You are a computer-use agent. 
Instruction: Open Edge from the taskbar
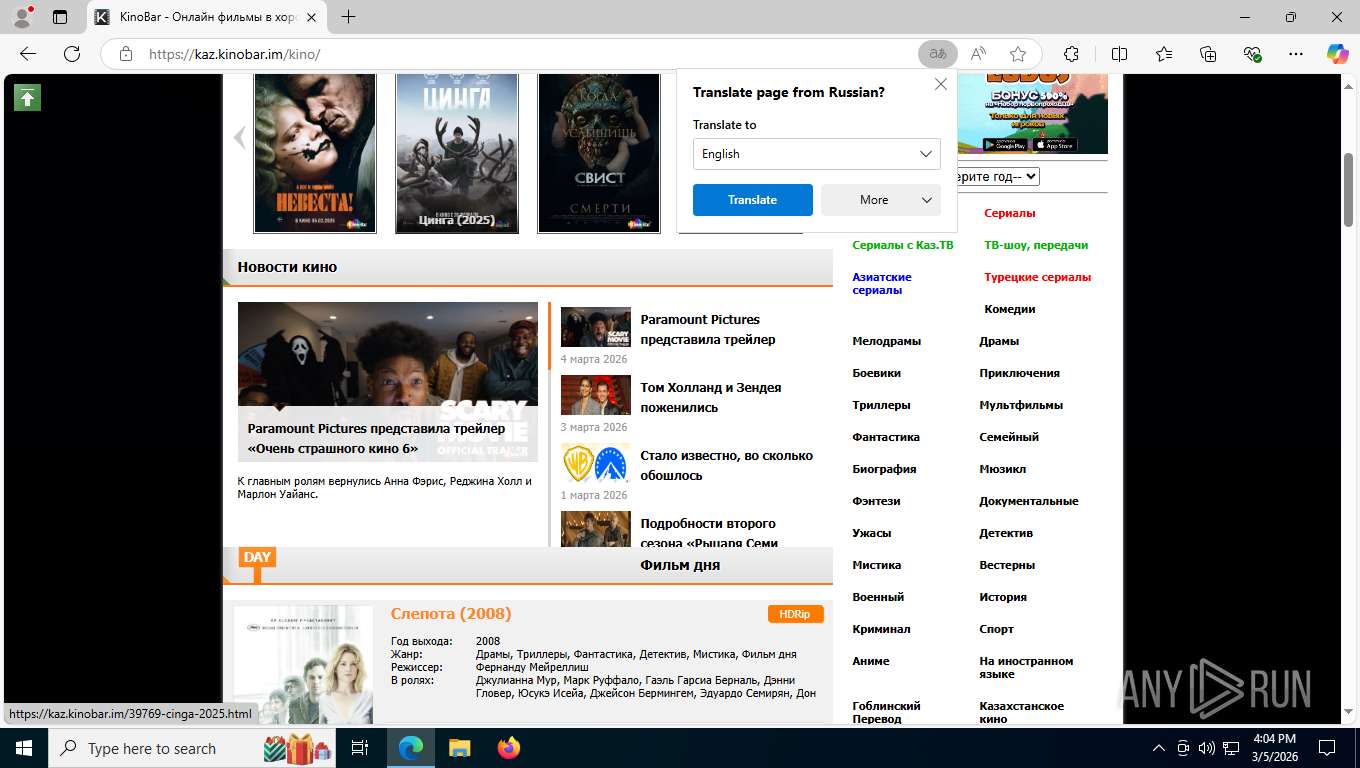pyautogui.click(x=411, y=748)
